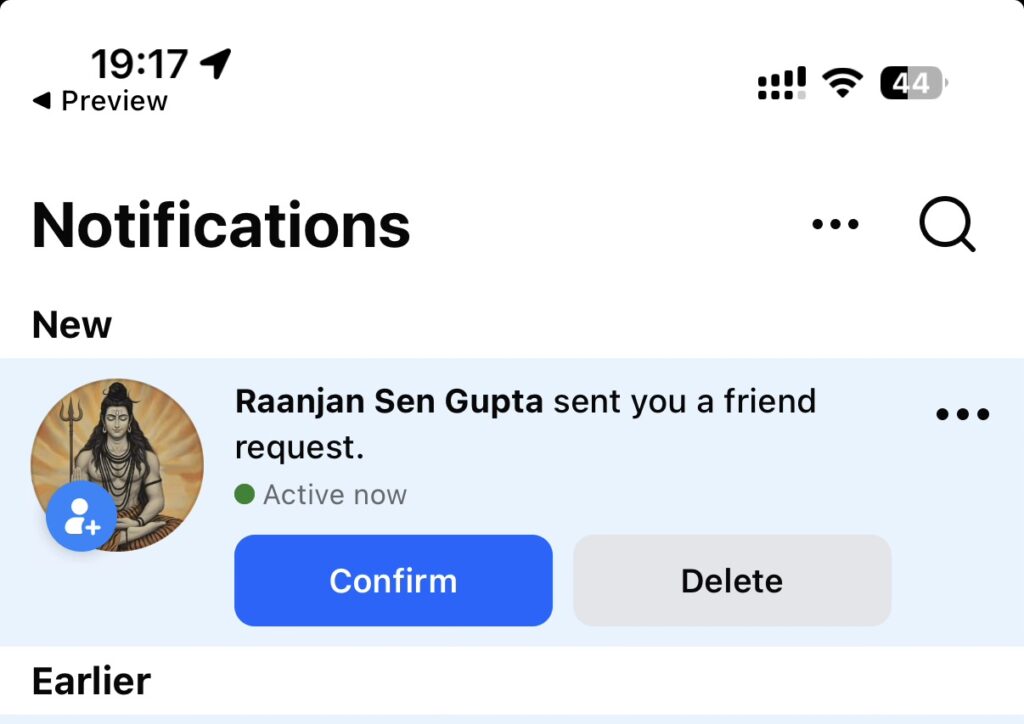The width and height of the screenshot is (1024, 724).
Task: Select the Earlier notifications section header
Action: tap(90, 680)
